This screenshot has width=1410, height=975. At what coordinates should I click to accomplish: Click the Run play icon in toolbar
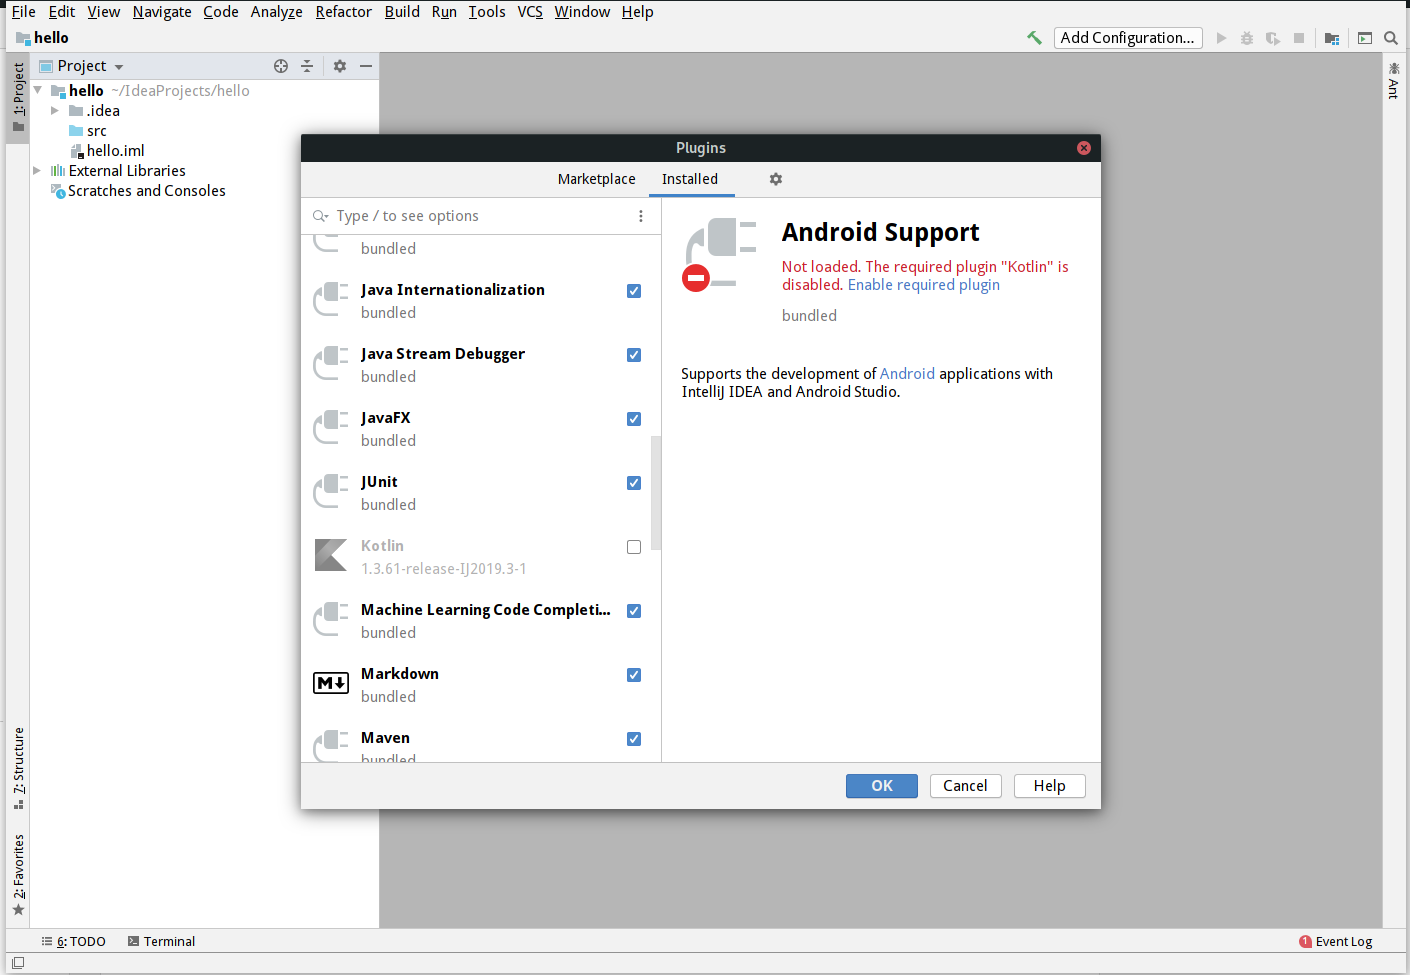(1221, 38)
